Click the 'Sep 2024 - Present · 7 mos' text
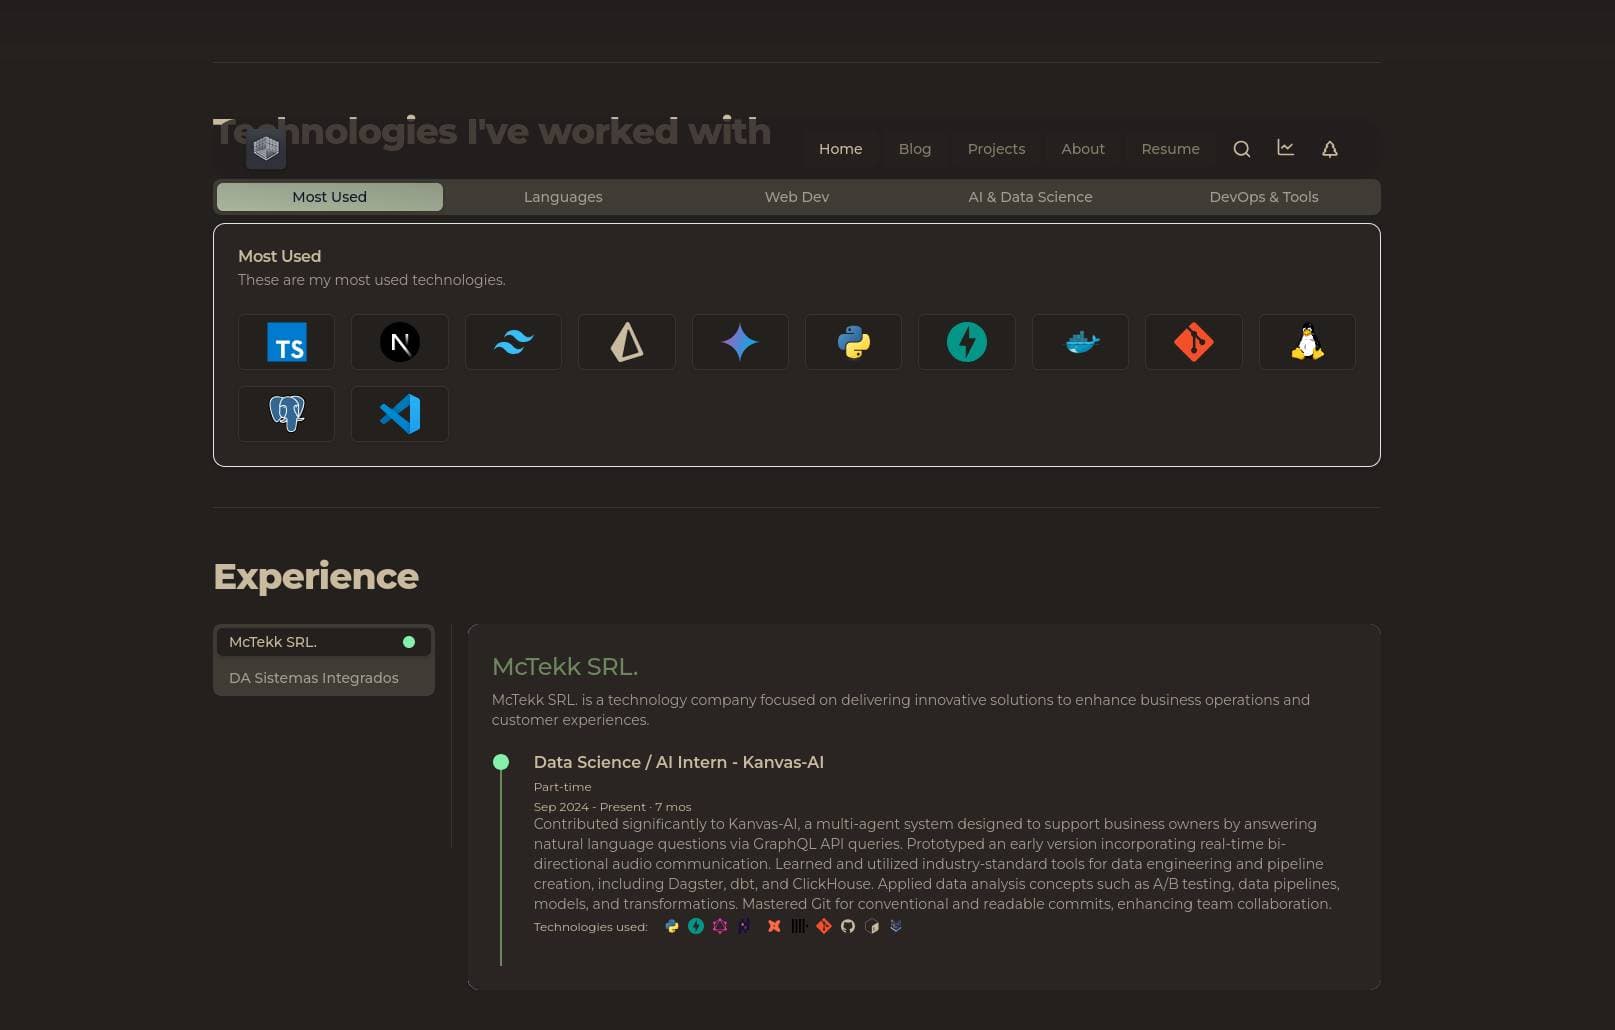The image size is (1615, 1030). coord(613,807)
